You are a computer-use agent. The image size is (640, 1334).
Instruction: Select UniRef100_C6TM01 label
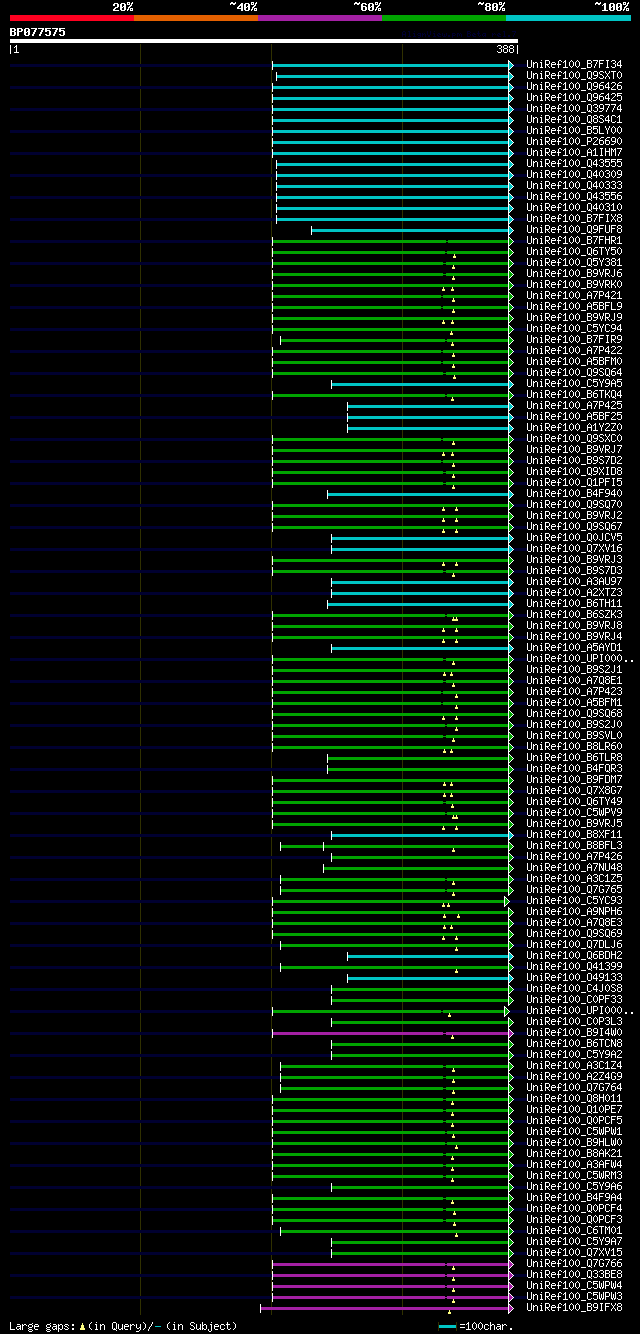click(574, 1231)
